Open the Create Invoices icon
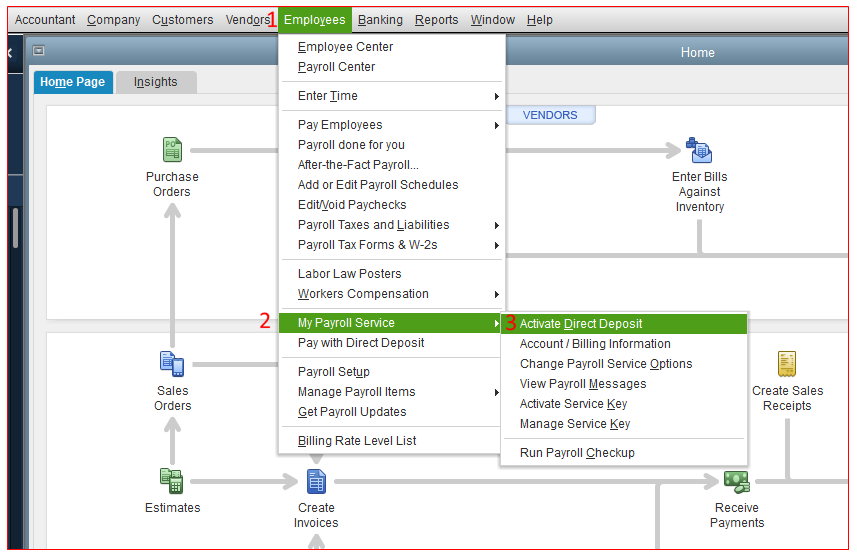 coord(316,481)
